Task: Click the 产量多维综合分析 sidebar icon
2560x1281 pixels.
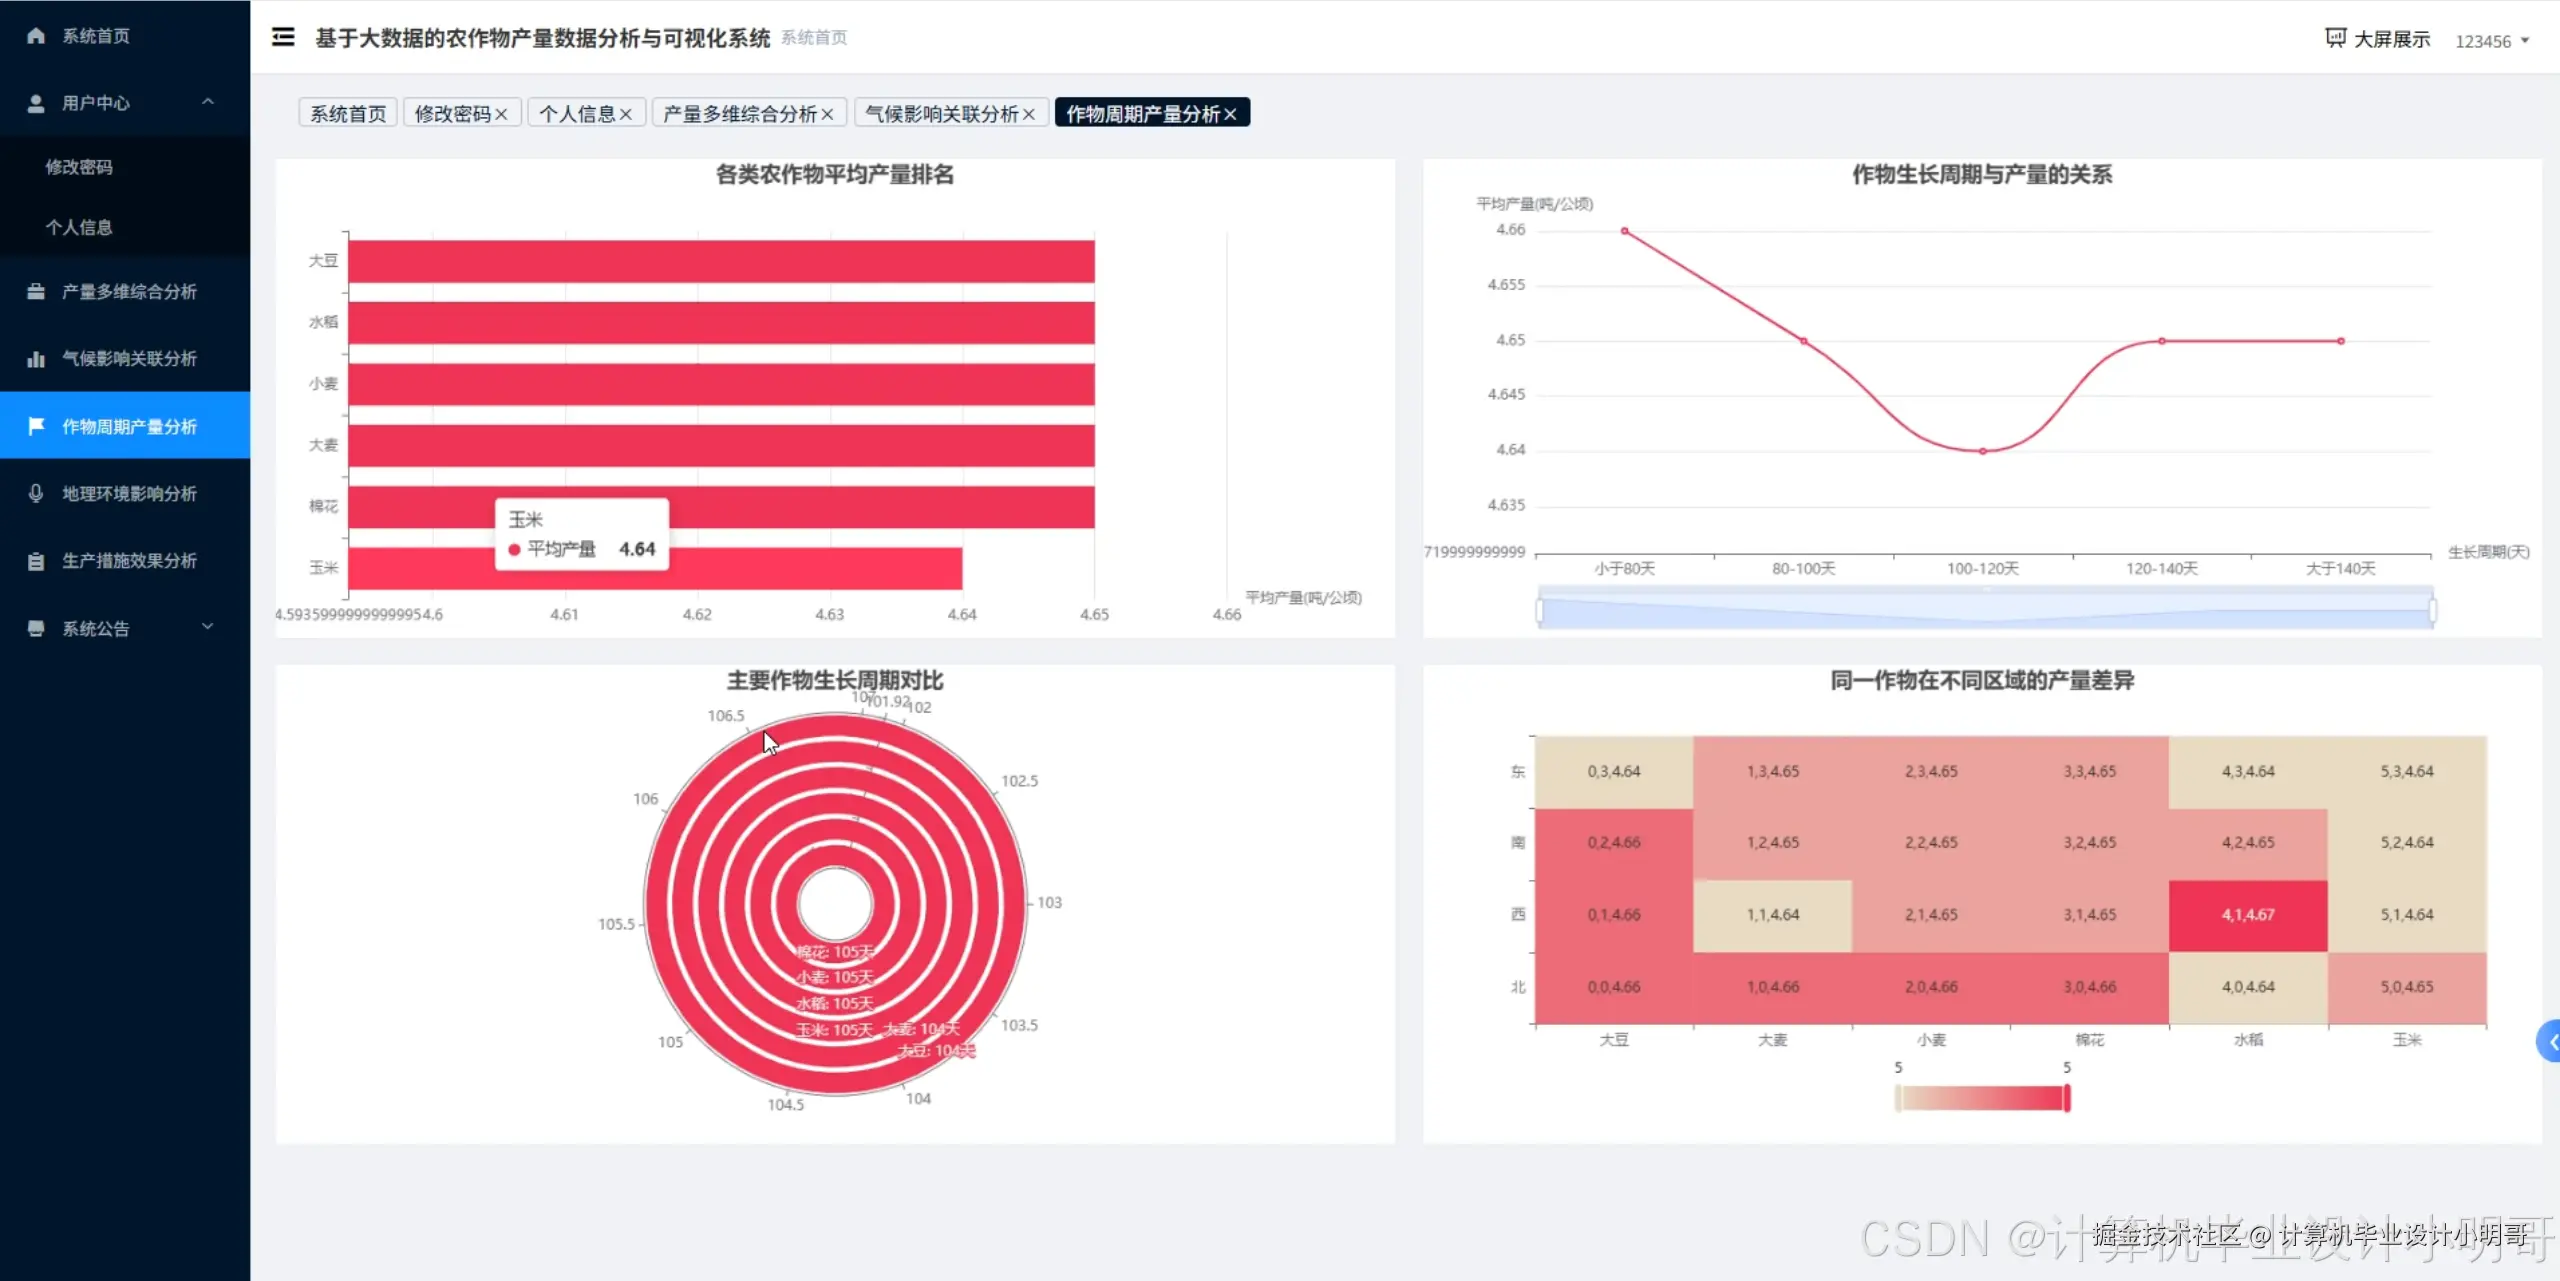Action: pos(35,290)
